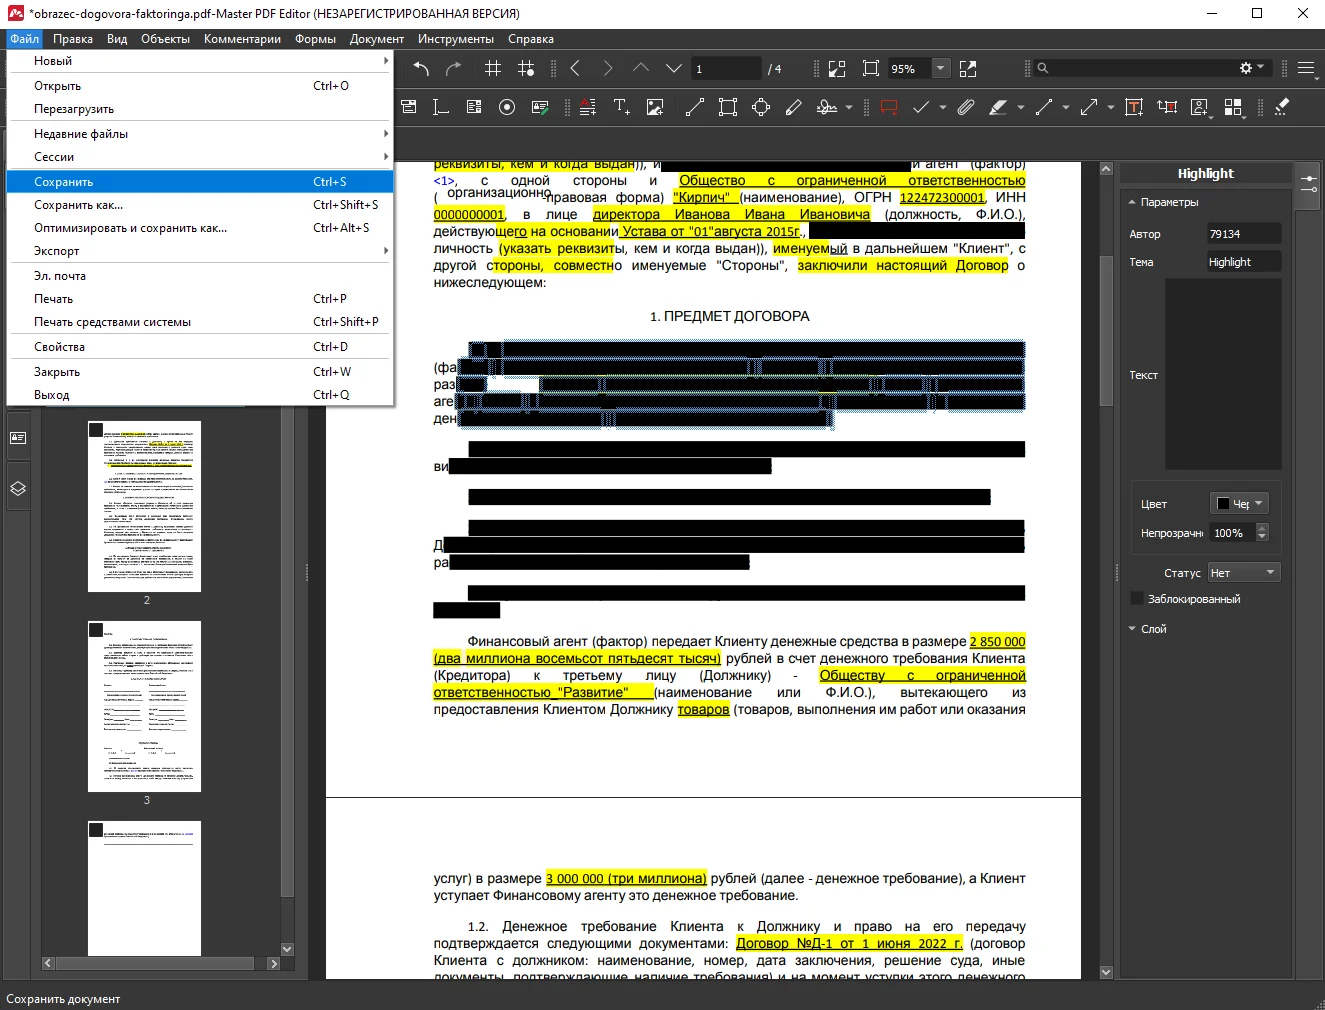Open the zoom level 95% dropdown

[940, 69]
